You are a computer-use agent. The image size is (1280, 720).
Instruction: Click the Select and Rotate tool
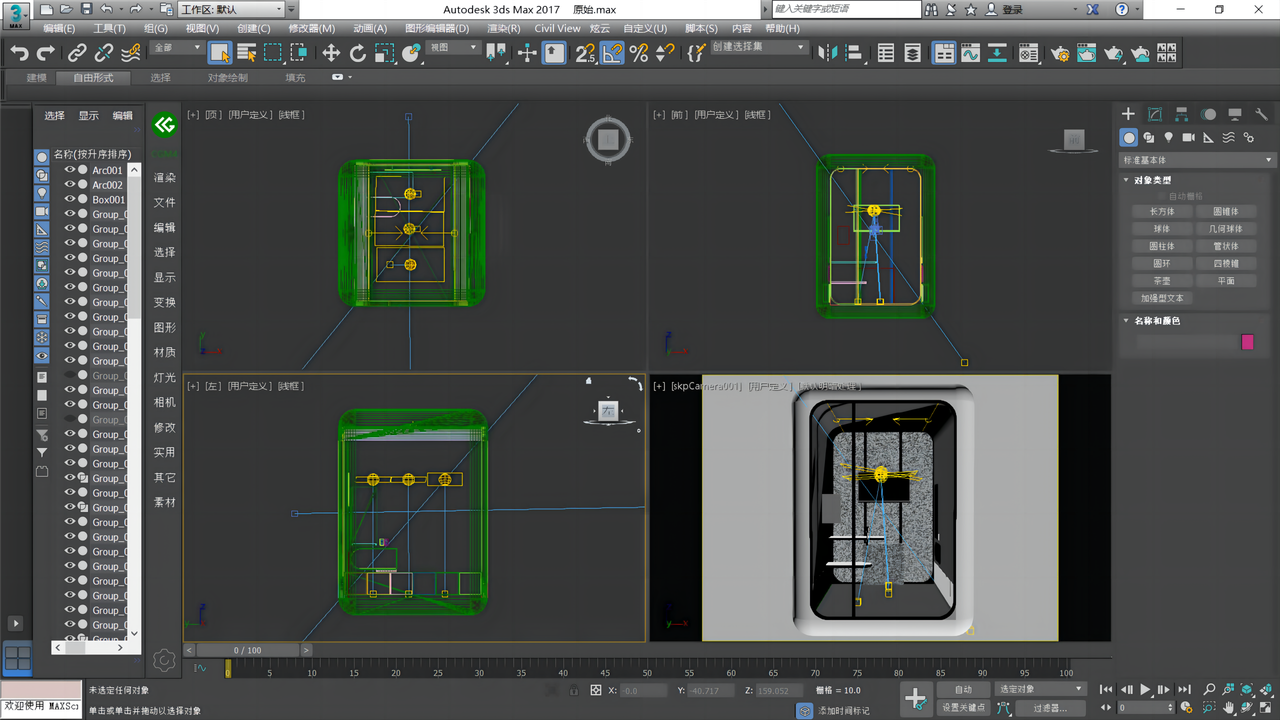tap(358, 53)
